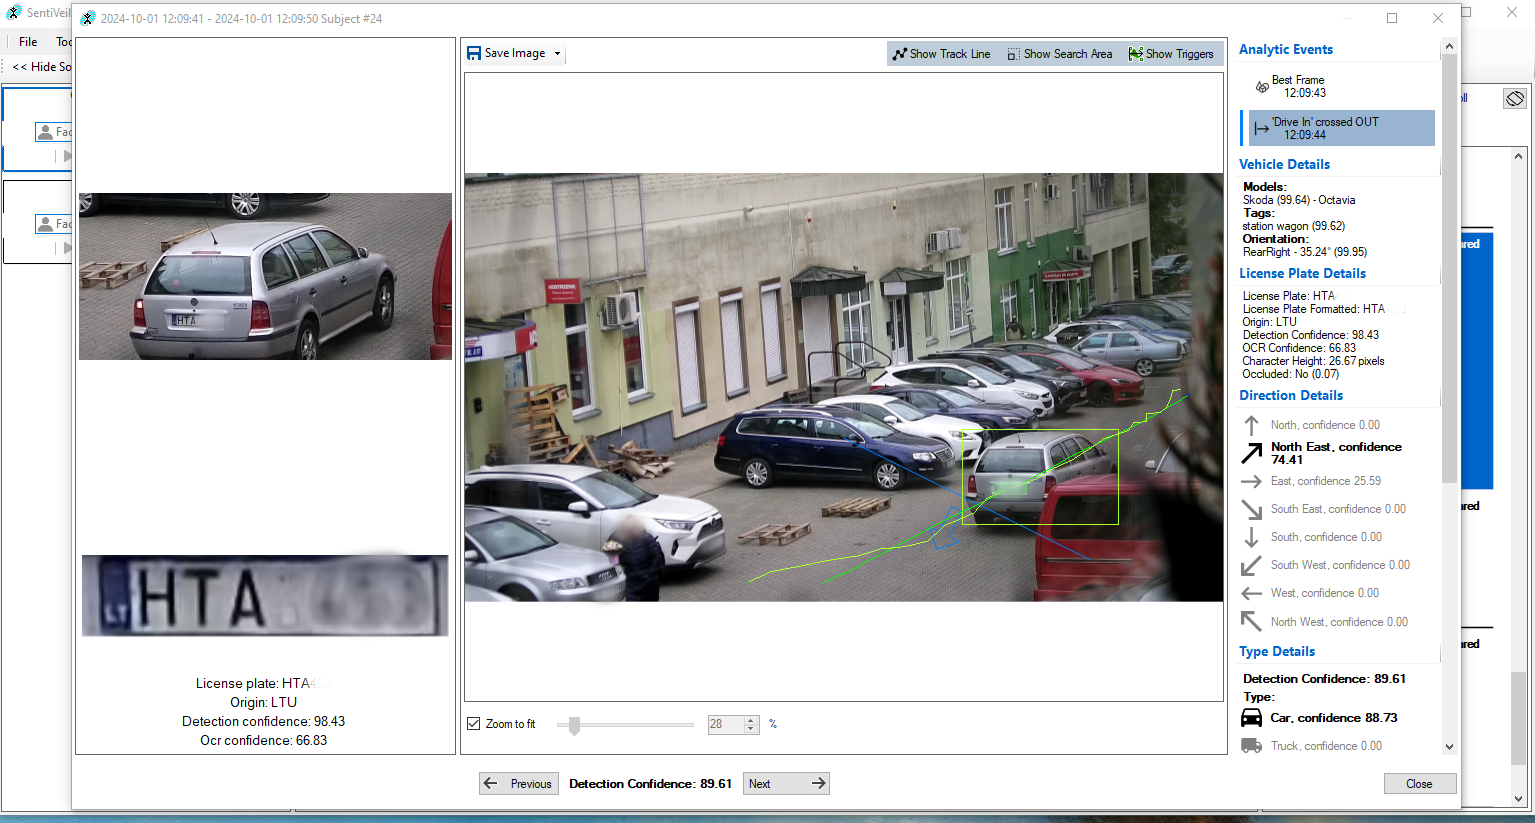The image size is (1535, 823).
Task: Click Hide button in main toolbar
Action: tap(42, 67)
